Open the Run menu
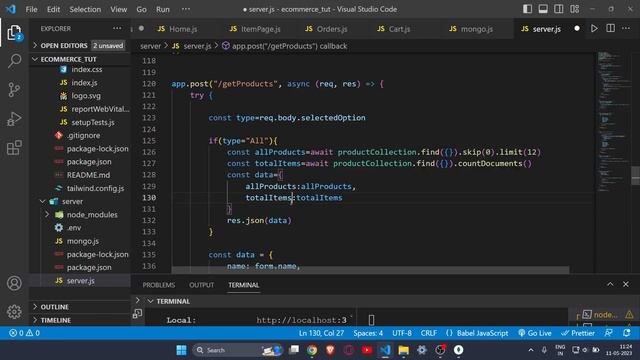Screen dimensions: 640x360 [x=163, y=9]
